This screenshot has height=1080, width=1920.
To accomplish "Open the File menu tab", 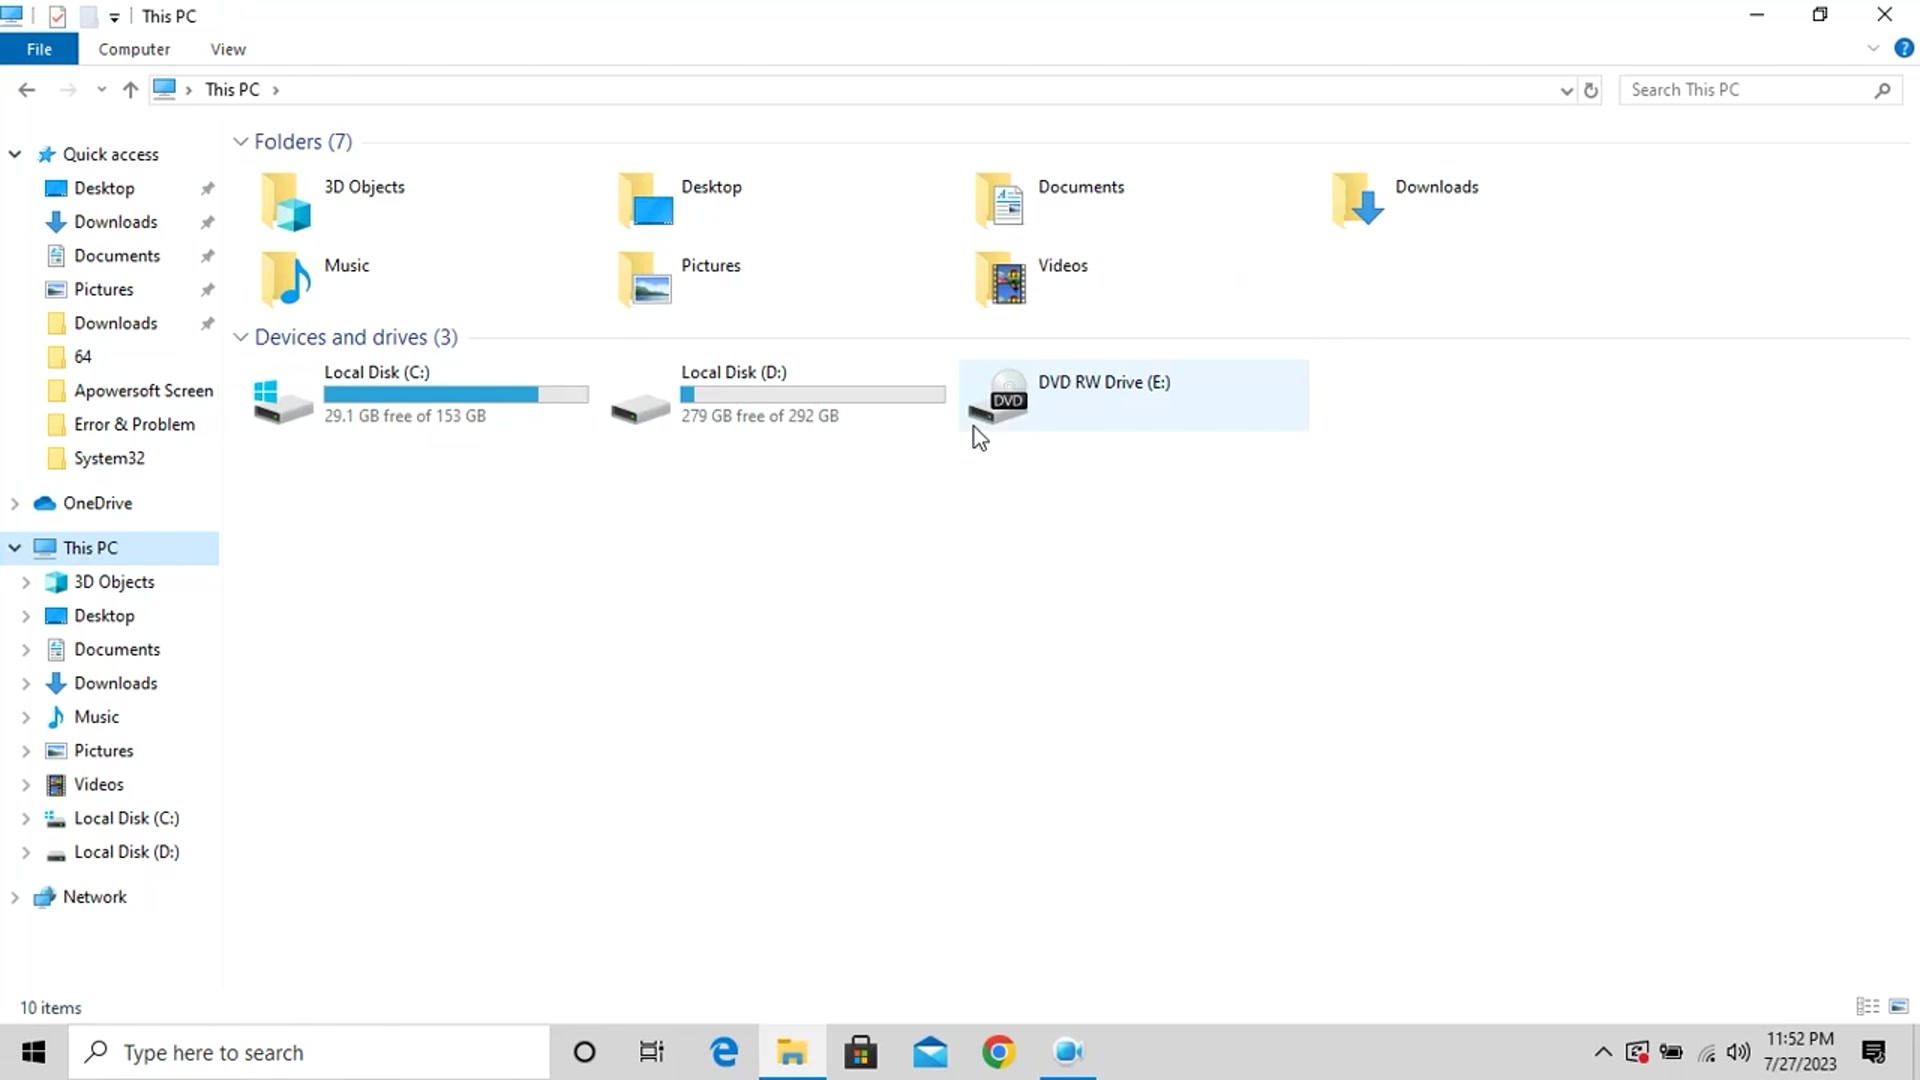I will 39,49.
